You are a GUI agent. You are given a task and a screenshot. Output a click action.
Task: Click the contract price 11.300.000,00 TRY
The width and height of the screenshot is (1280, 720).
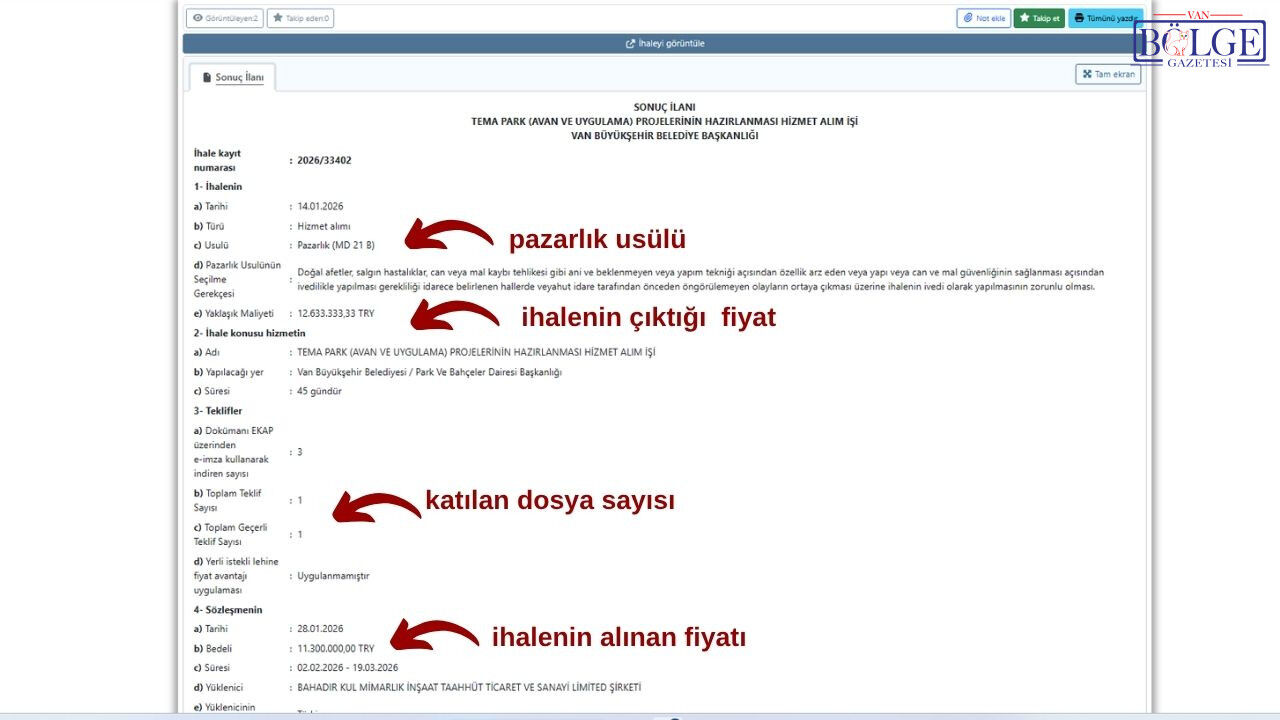coord(336,648)
